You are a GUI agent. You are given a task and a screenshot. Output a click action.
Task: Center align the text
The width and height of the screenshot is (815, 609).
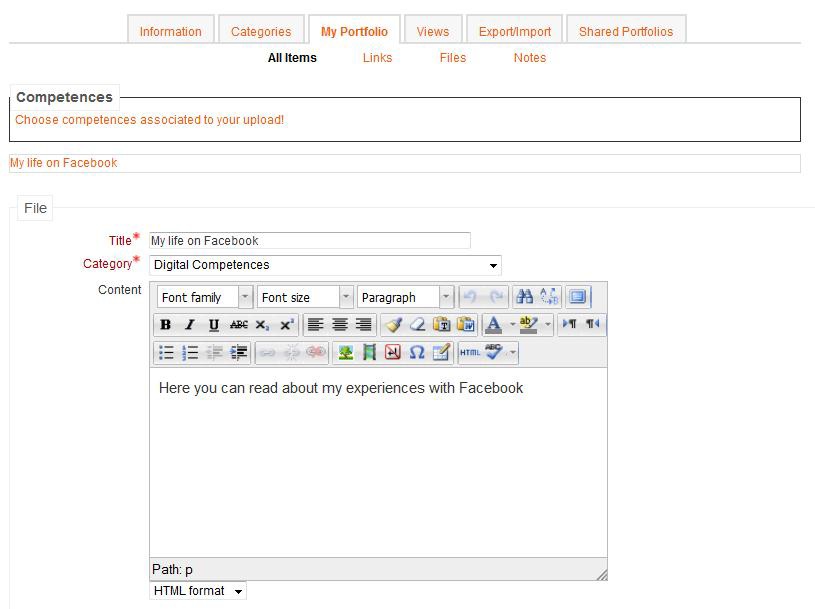340,325
